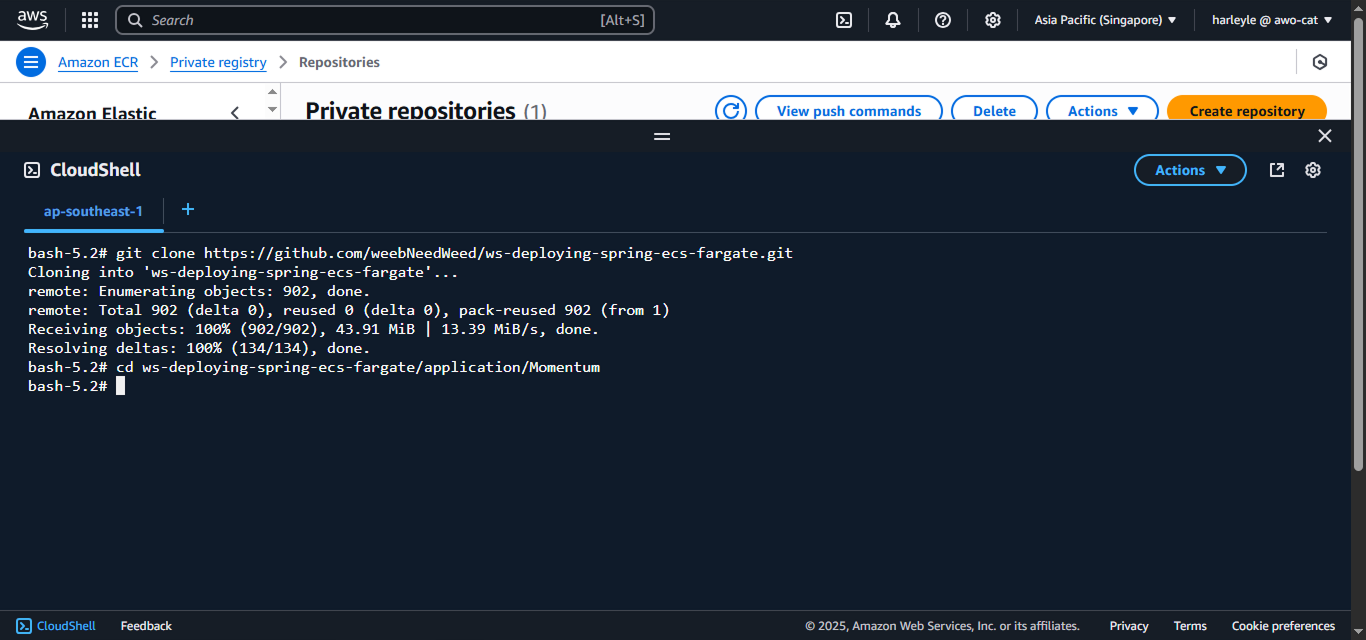The width and height of the screenshot is (1366, 640).
Task: Go to Private registry breadcrumb link
Action: point(218,62)
